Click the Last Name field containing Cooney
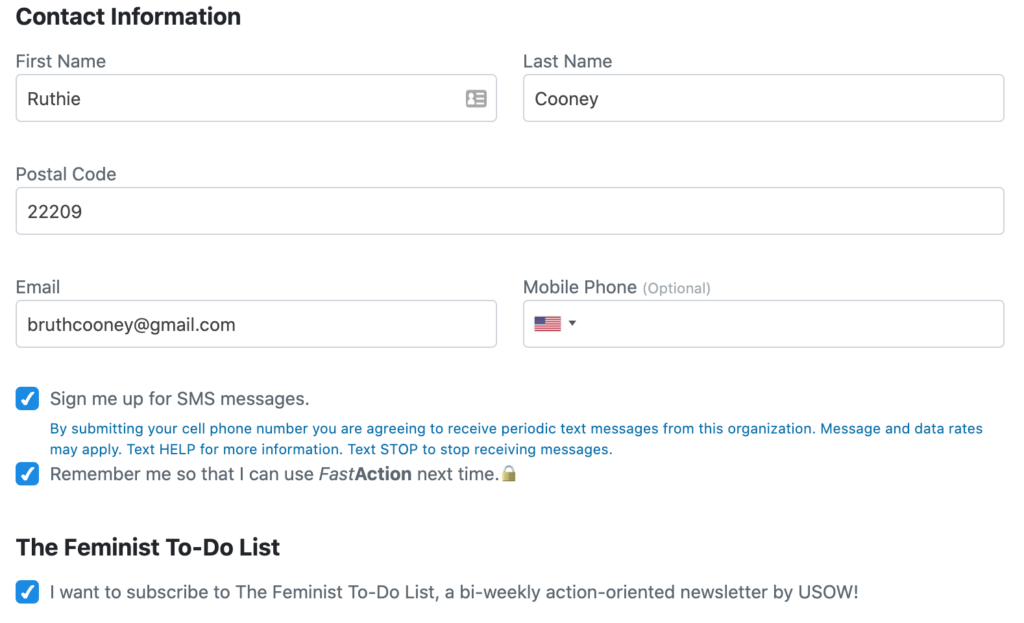Viewport: 1024px width, 623px height. [763, 98]
